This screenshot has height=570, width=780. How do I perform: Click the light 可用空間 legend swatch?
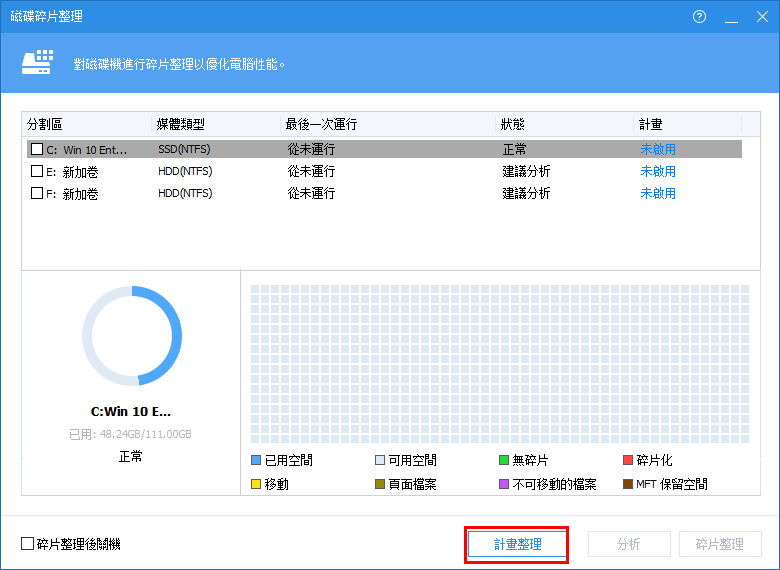click(x=380, y=460)
